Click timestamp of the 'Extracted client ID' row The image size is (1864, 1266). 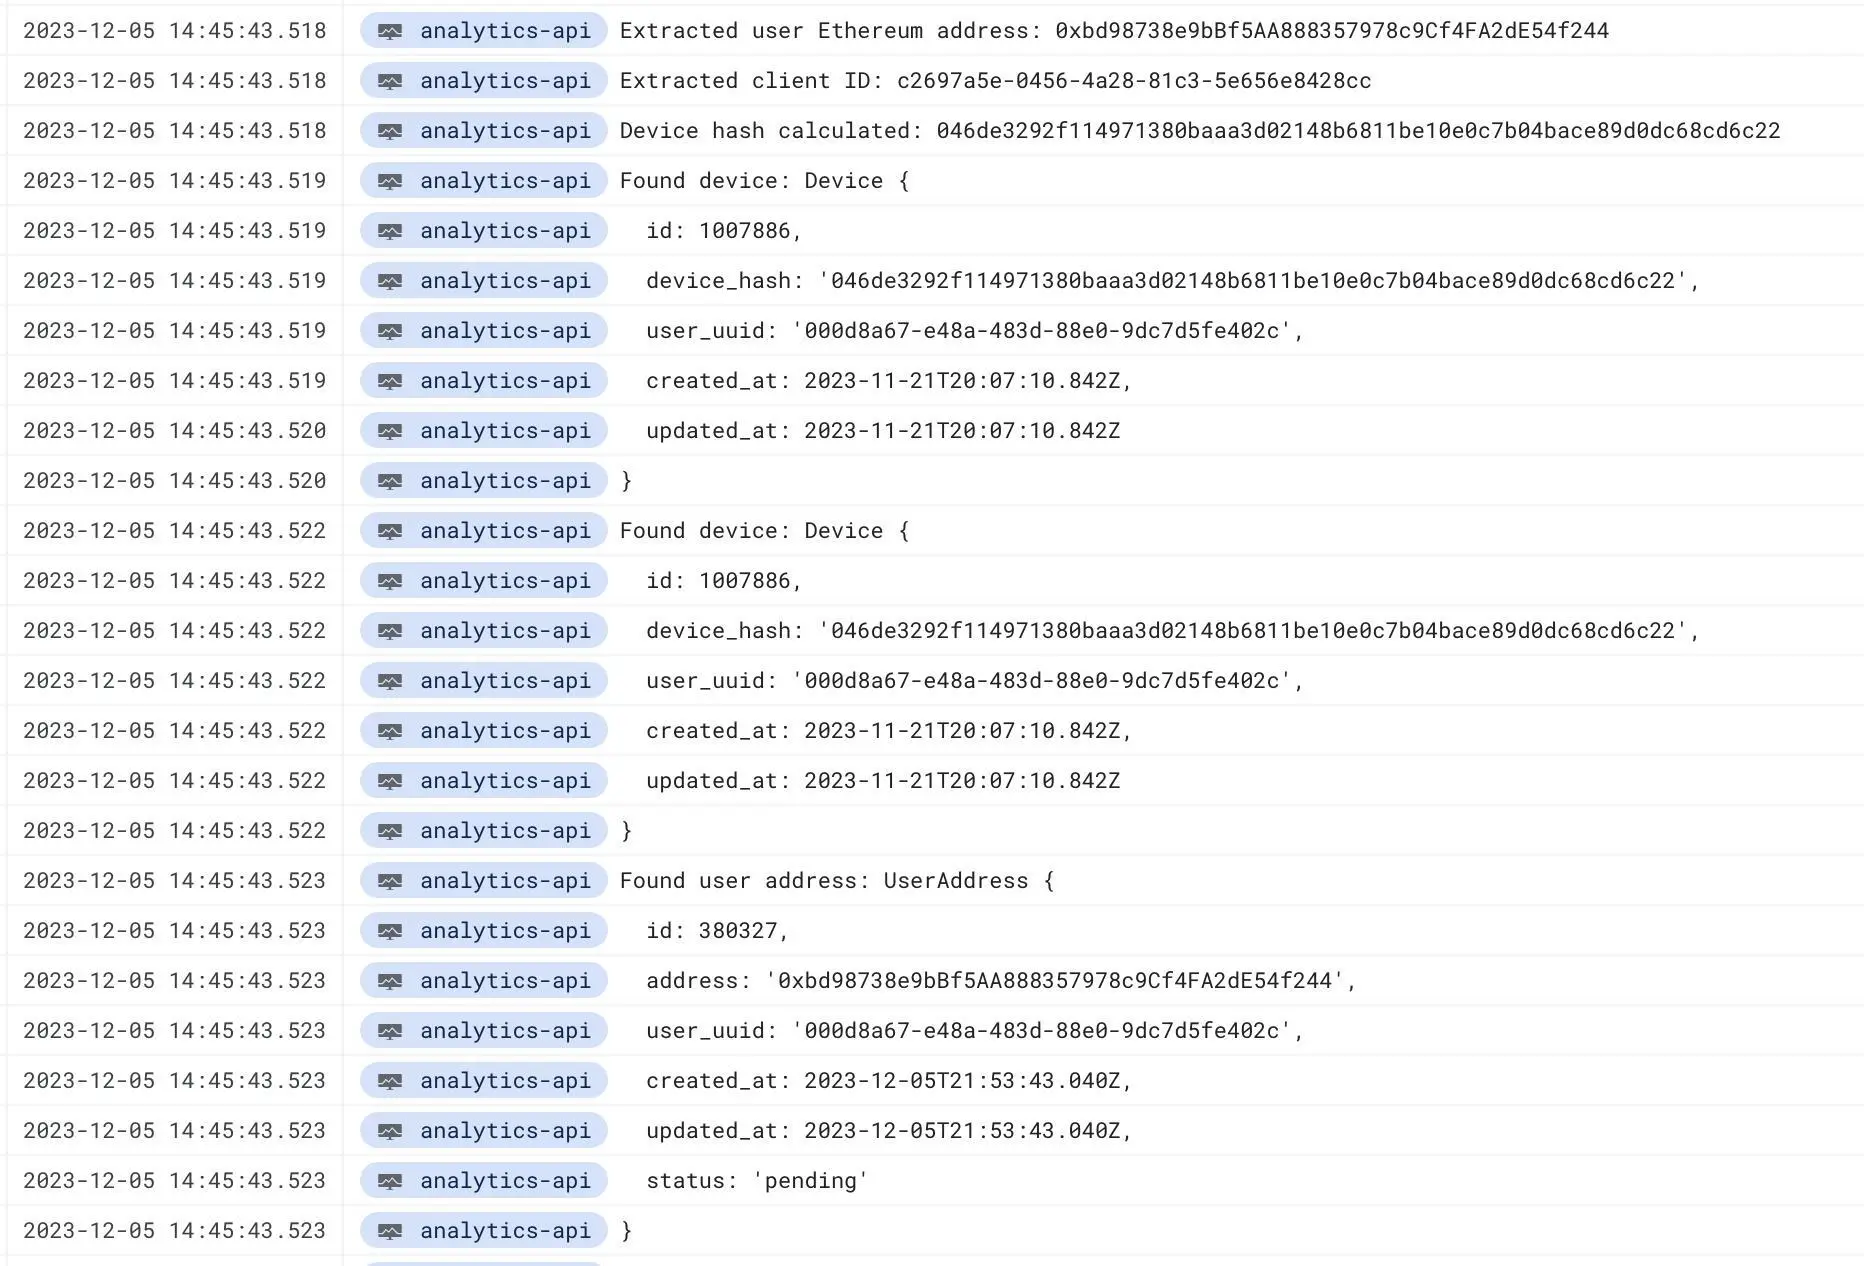tap(175, 81)
